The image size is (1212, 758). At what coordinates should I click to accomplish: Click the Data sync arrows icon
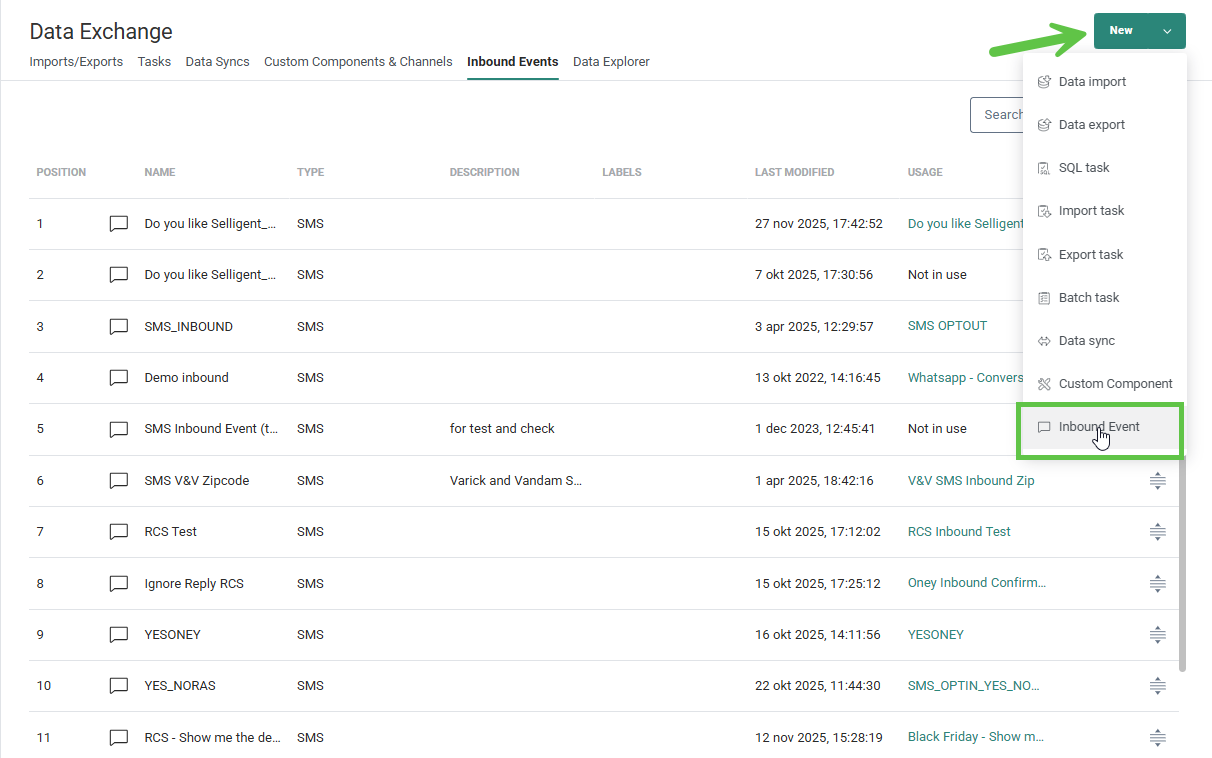pyautogui.click(x=1044, y=341)
